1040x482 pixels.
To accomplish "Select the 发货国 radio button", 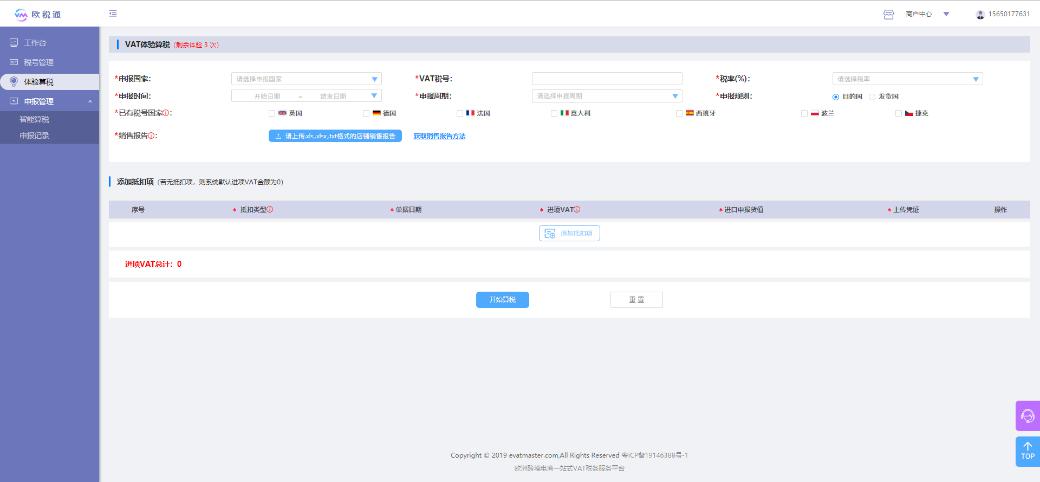I will pyautogui.click(x=872, y=97).
